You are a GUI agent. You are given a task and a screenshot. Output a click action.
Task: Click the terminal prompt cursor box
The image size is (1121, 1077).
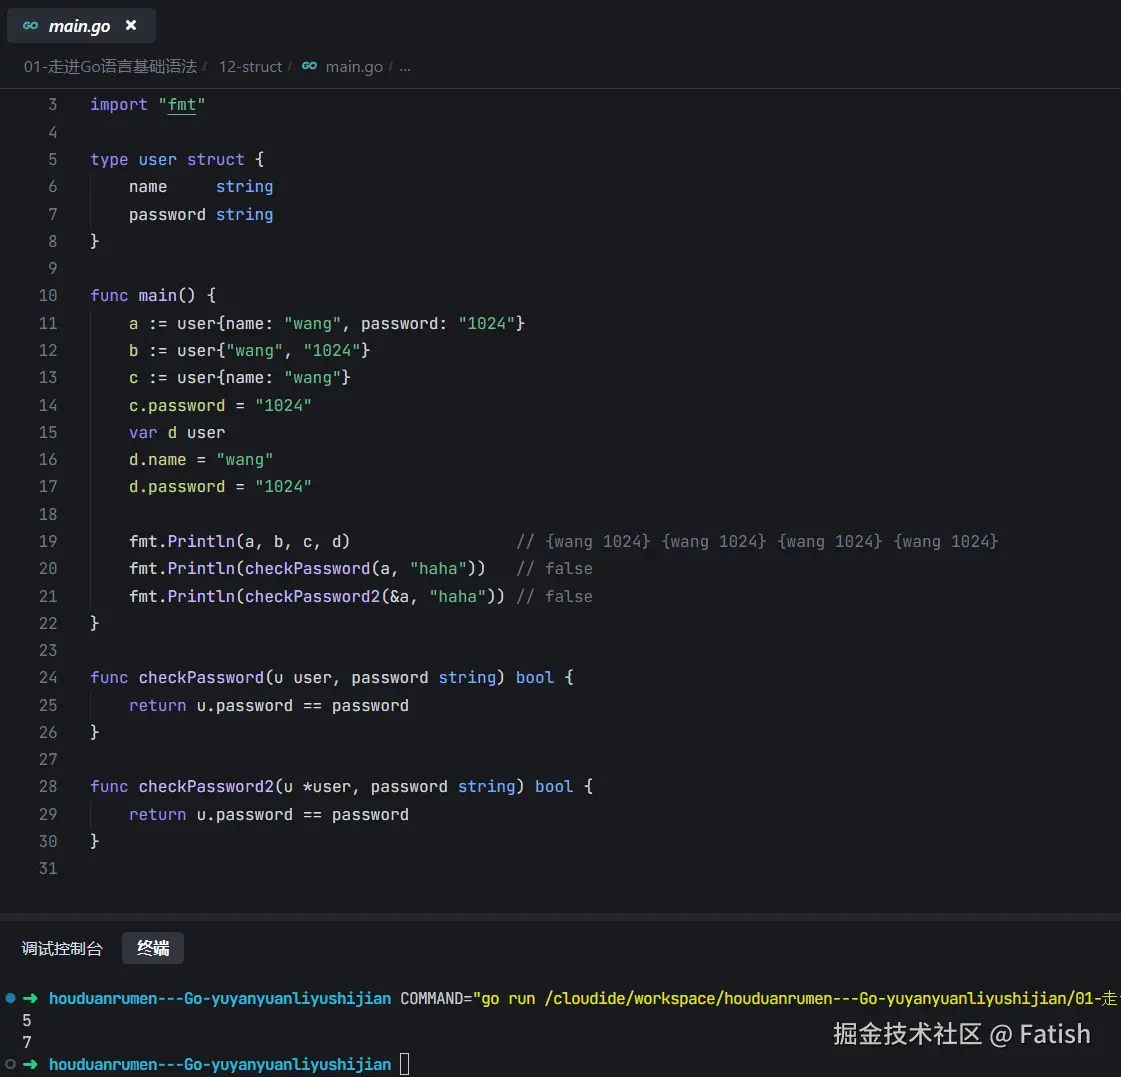tap(405, 1064)
